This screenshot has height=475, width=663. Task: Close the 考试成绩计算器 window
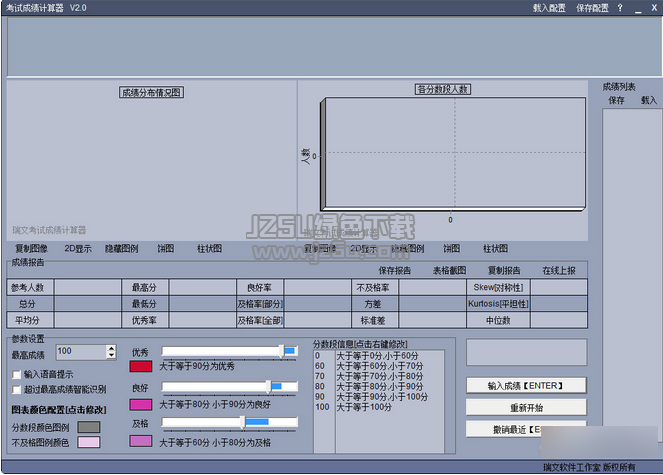pyautogui.click(x=654, y=8)
